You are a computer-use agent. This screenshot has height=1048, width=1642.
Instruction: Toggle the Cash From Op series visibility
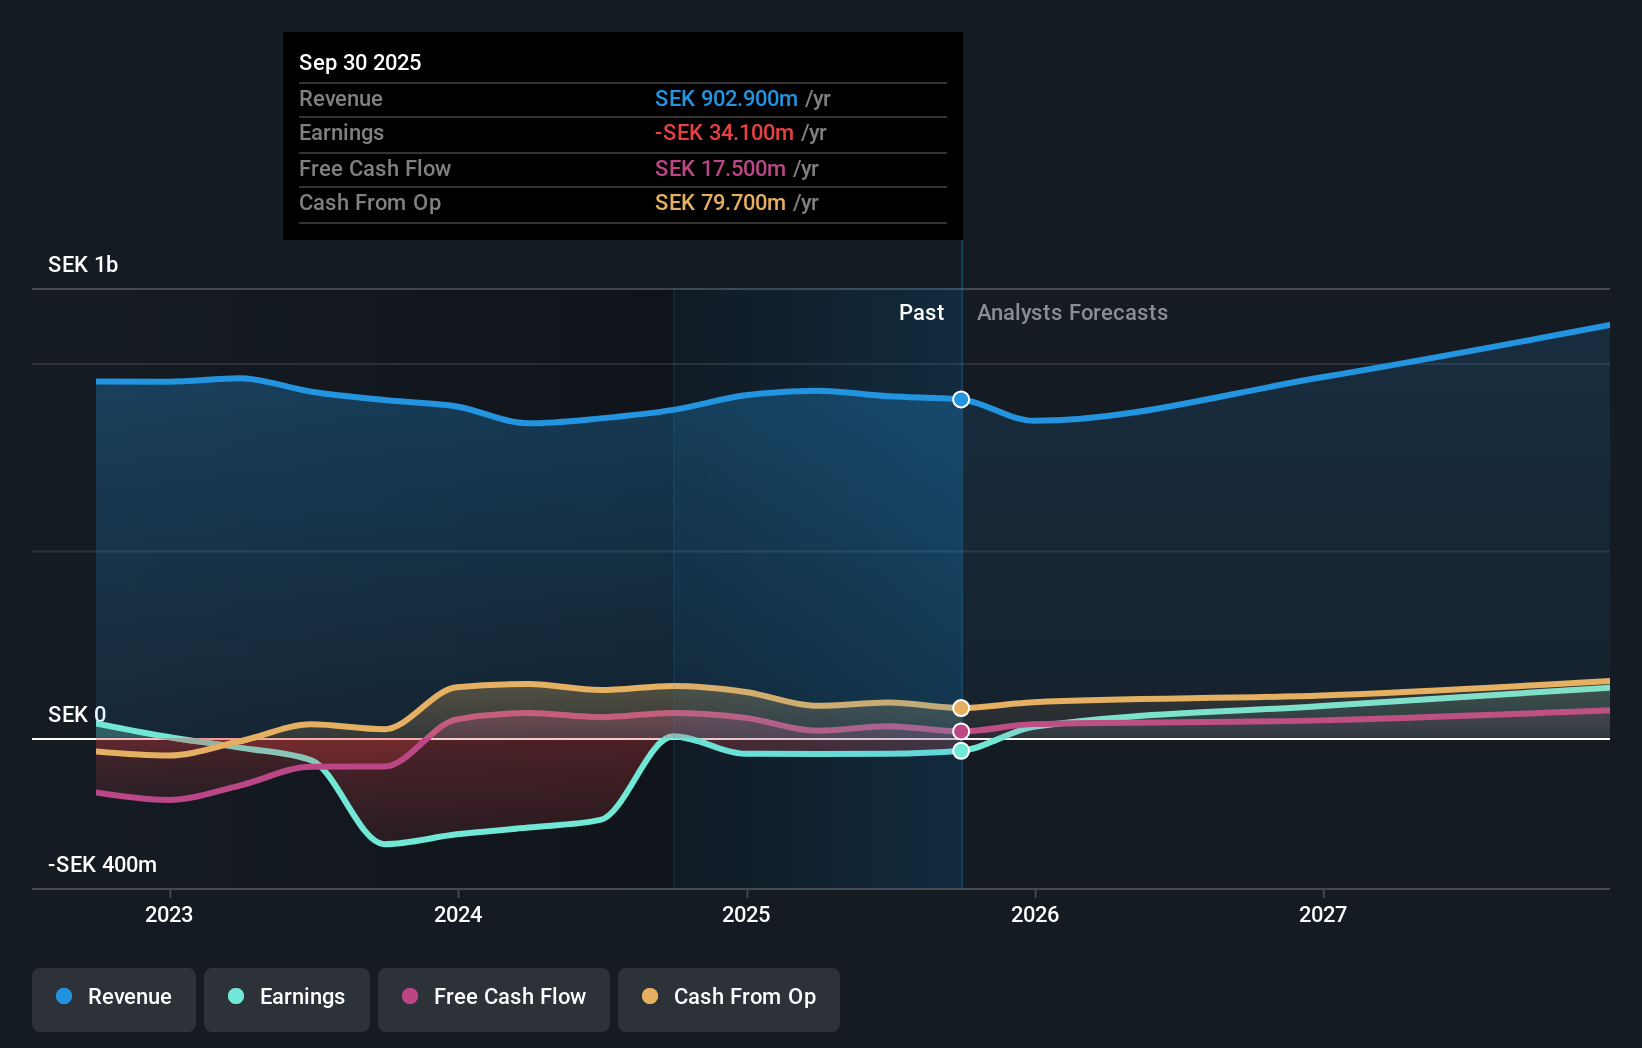[x=729, y=997]
